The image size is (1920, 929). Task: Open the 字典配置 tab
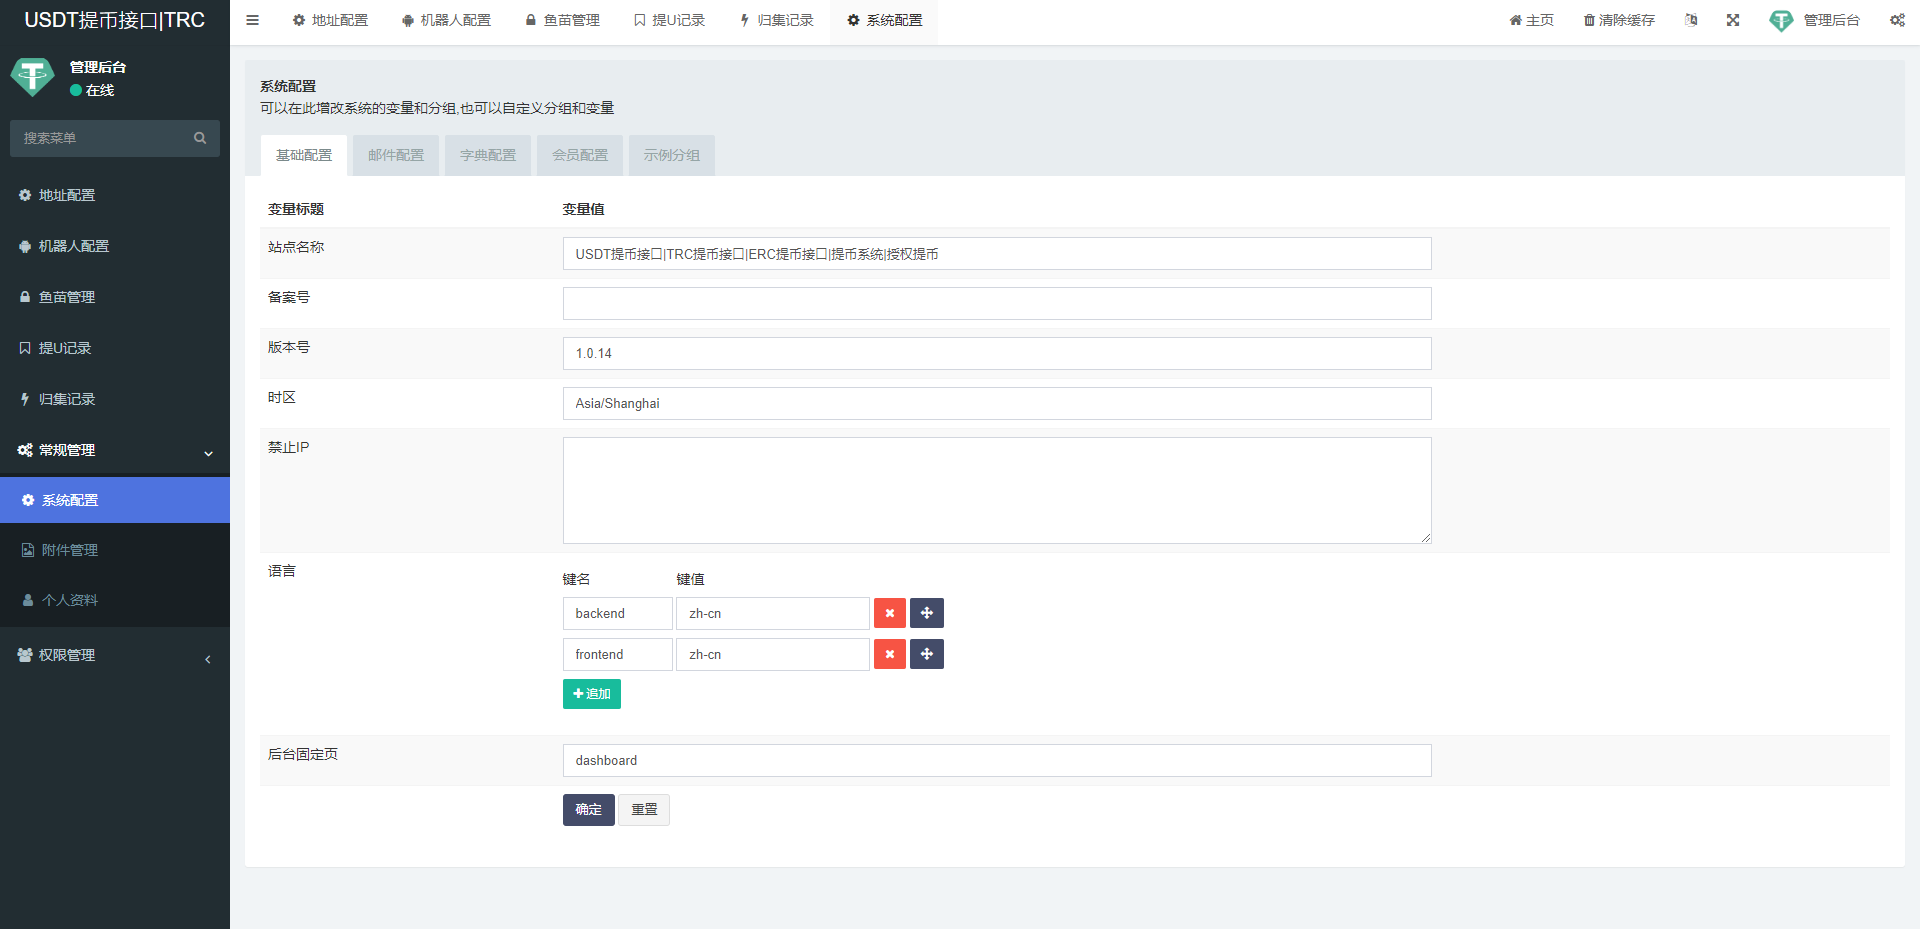(x=487, y=155)
